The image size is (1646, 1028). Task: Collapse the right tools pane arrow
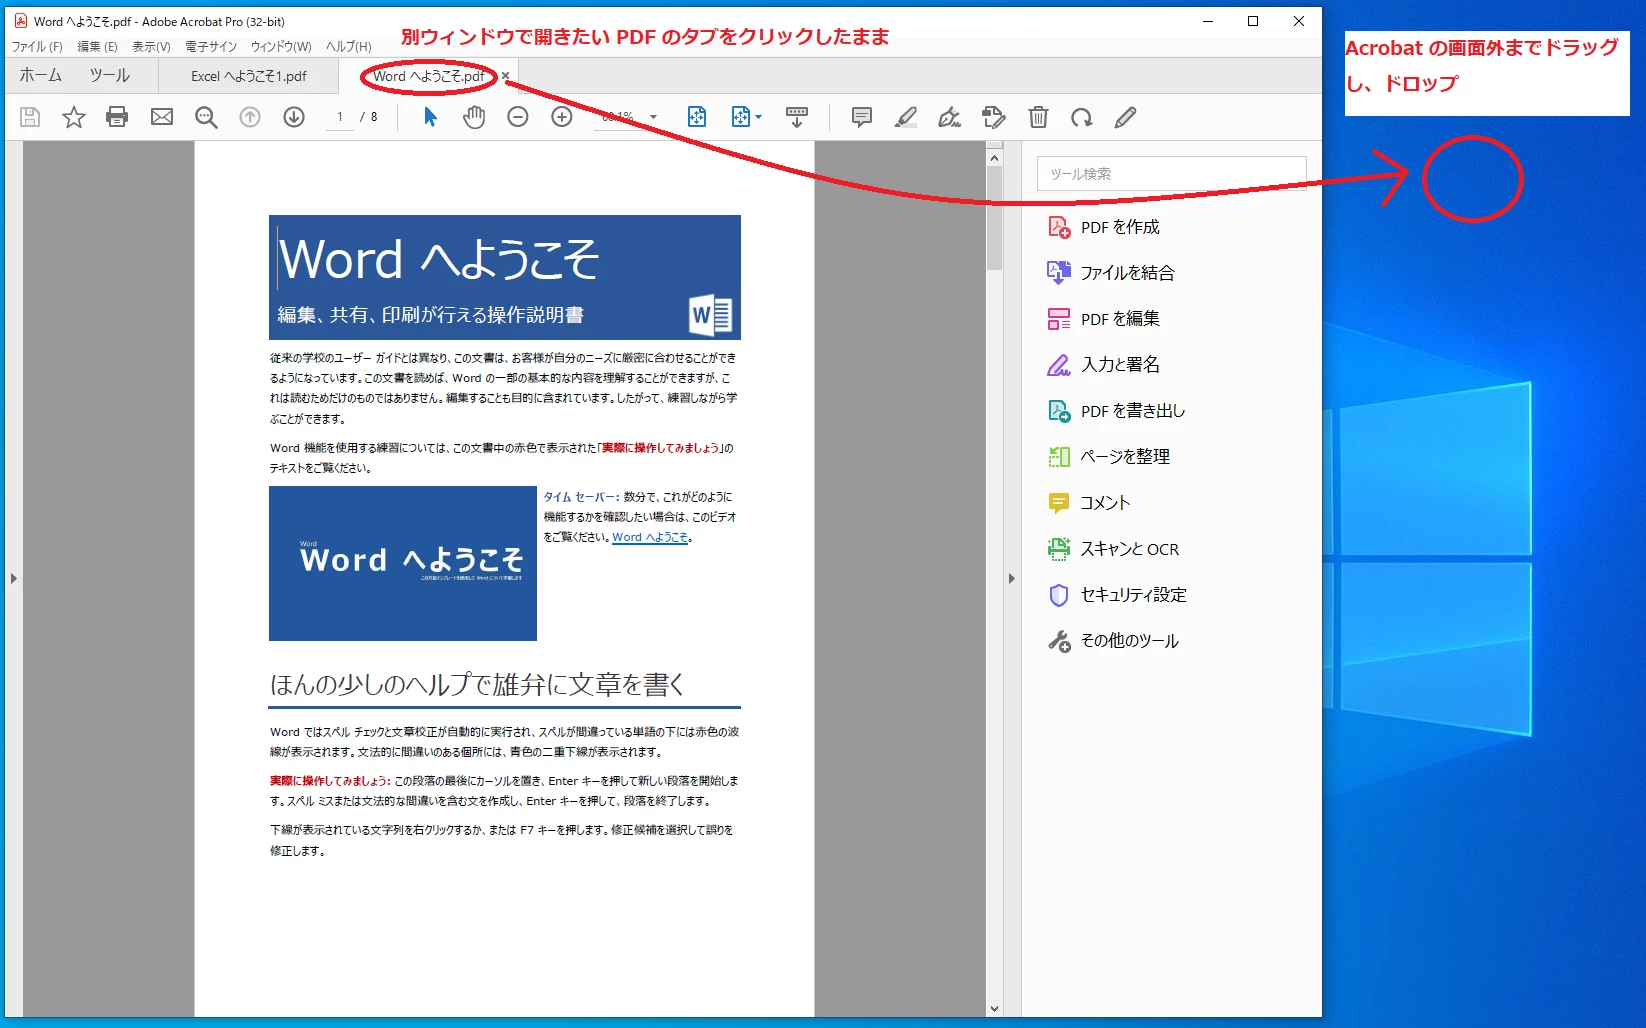point(1012,578)
